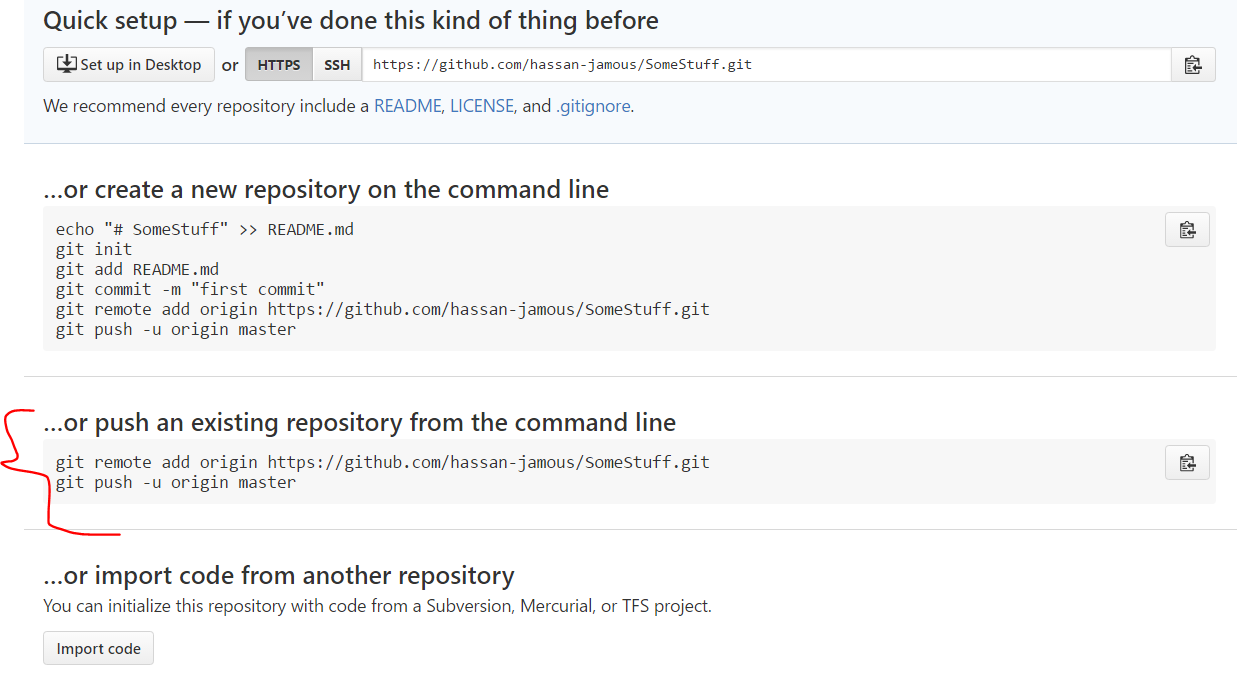Copy the existing repository push commands
The width and height of the screenshot is (1237, 691).
pos(1187,462)
